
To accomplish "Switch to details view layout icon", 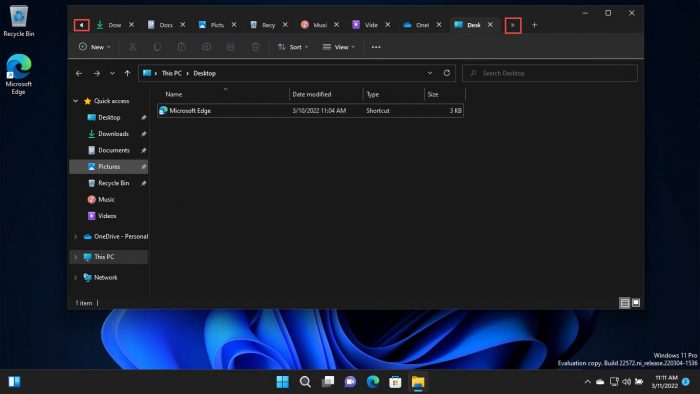I will pos(625,303).
